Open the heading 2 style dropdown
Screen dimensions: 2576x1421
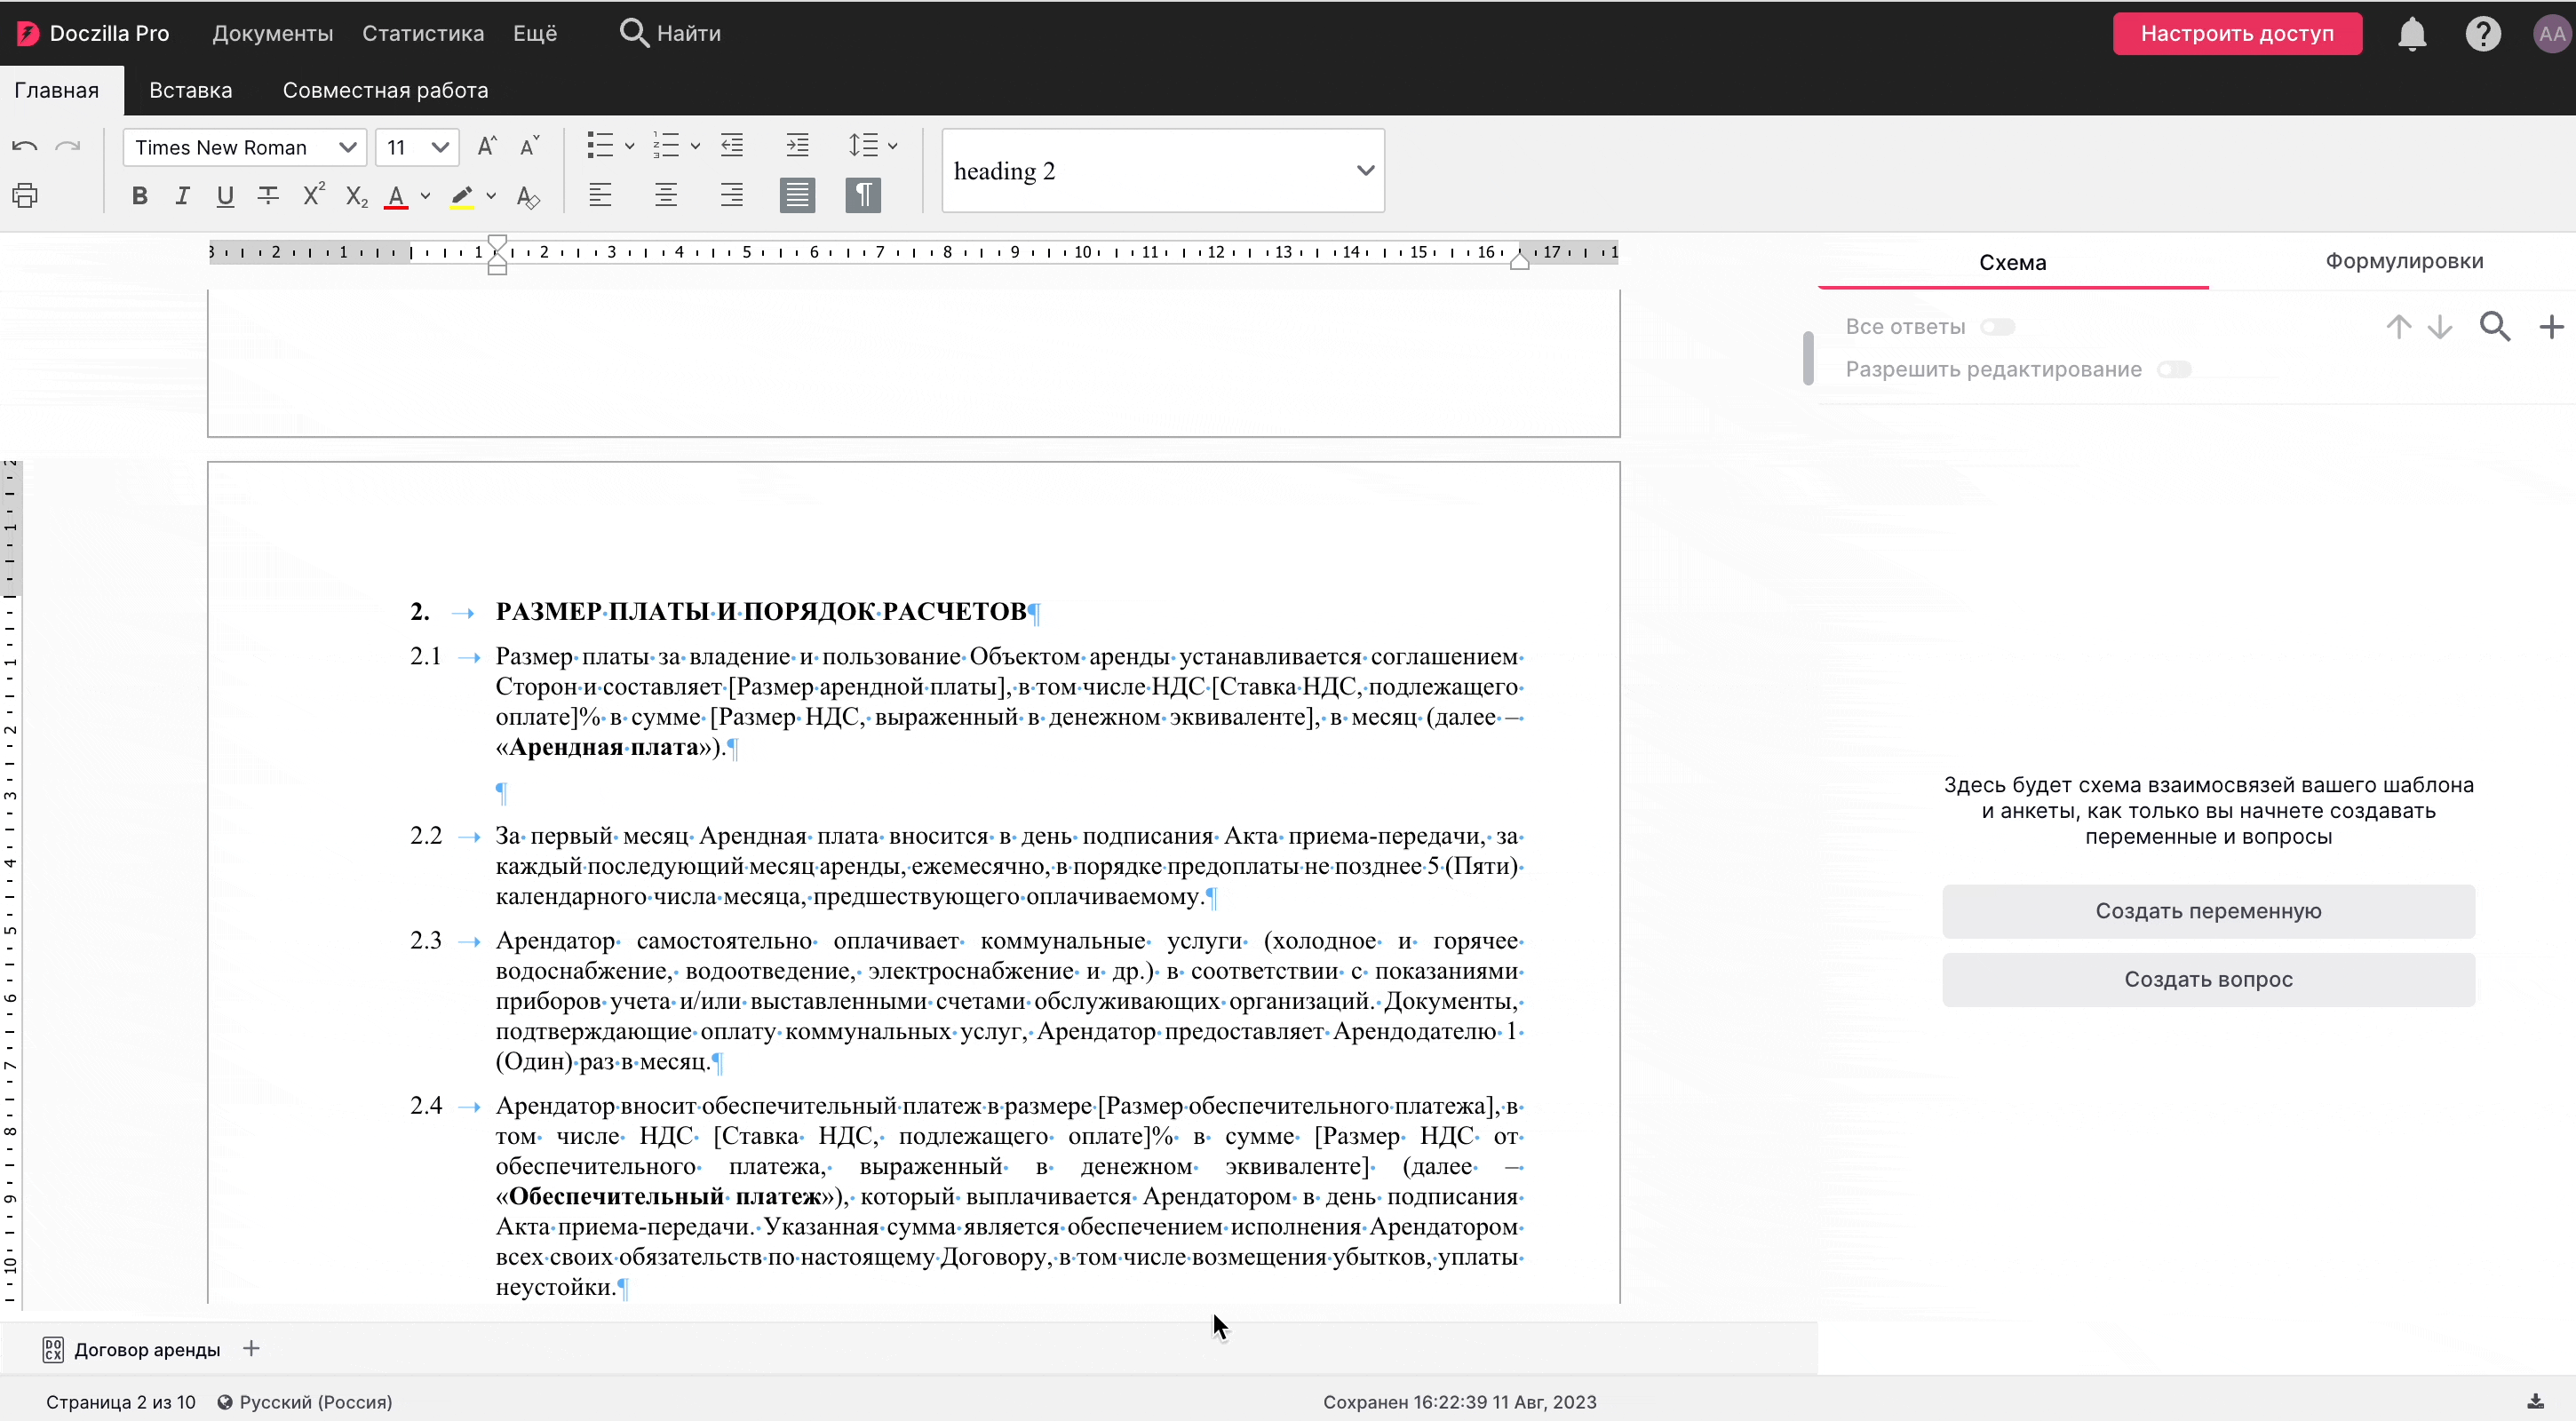tap(1163, 171)
